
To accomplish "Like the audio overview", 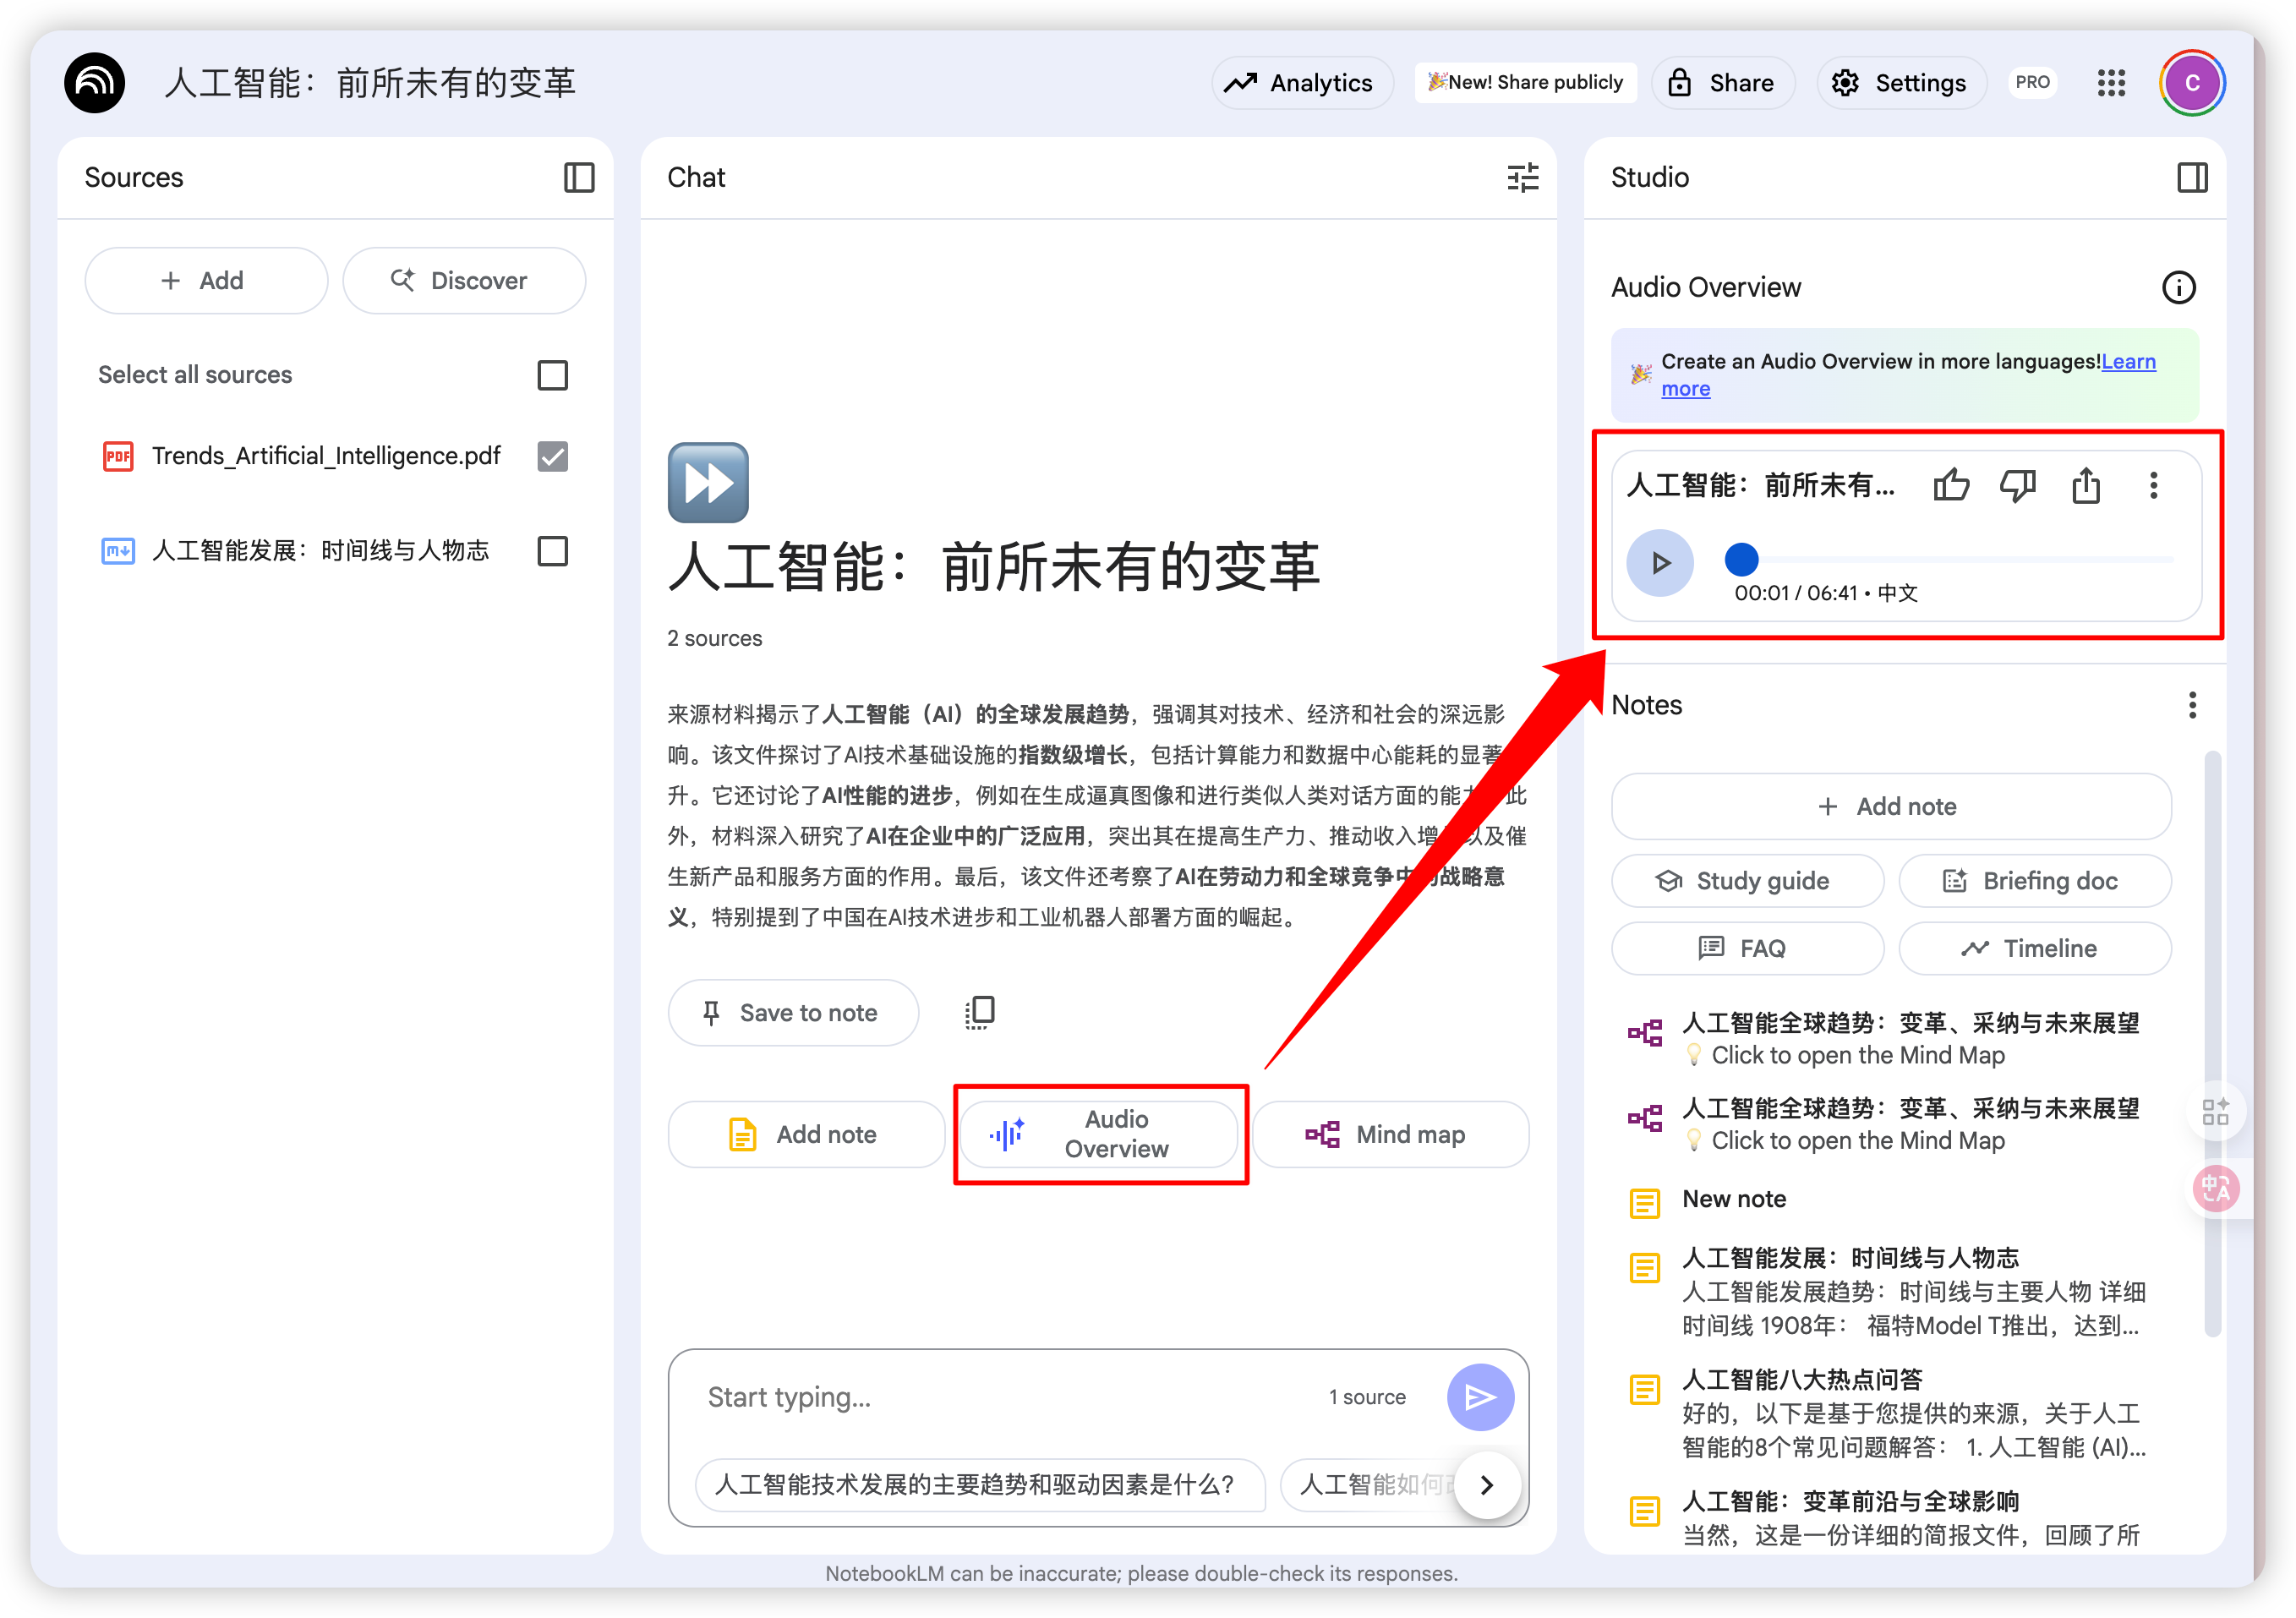I will click(1951, 486).
